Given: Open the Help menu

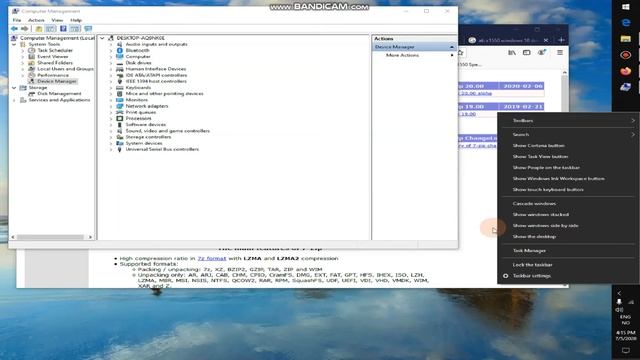Looking at the screenshot, I should pos(76,20).
